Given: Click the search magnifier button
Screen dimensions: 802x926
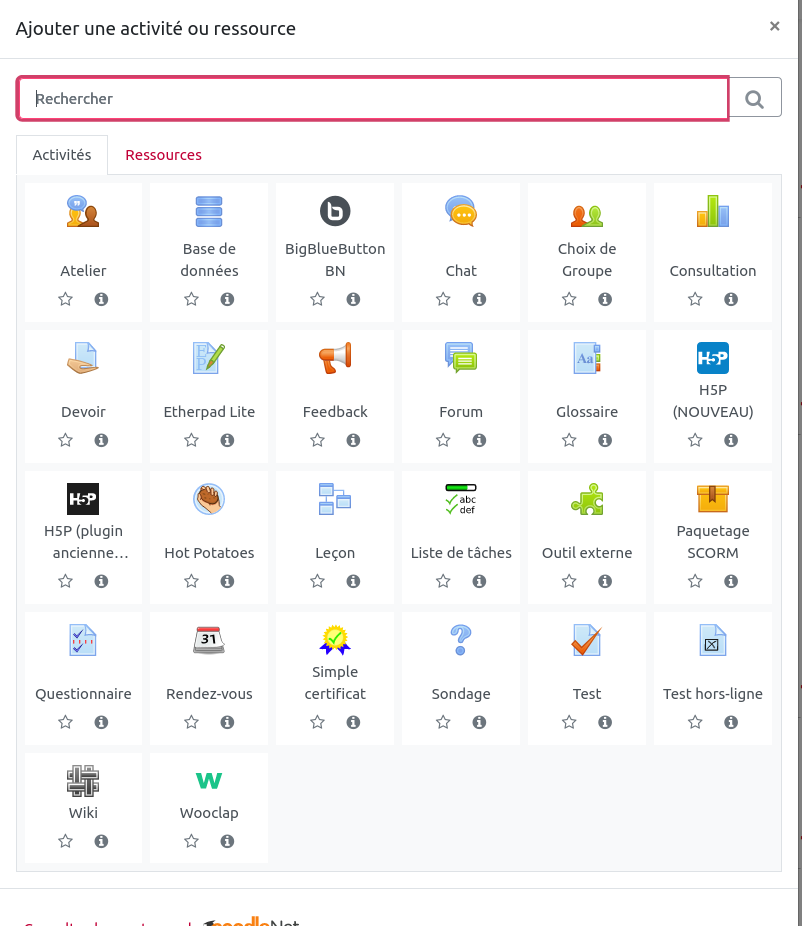Looking at the screenshot, I should 755,98.
